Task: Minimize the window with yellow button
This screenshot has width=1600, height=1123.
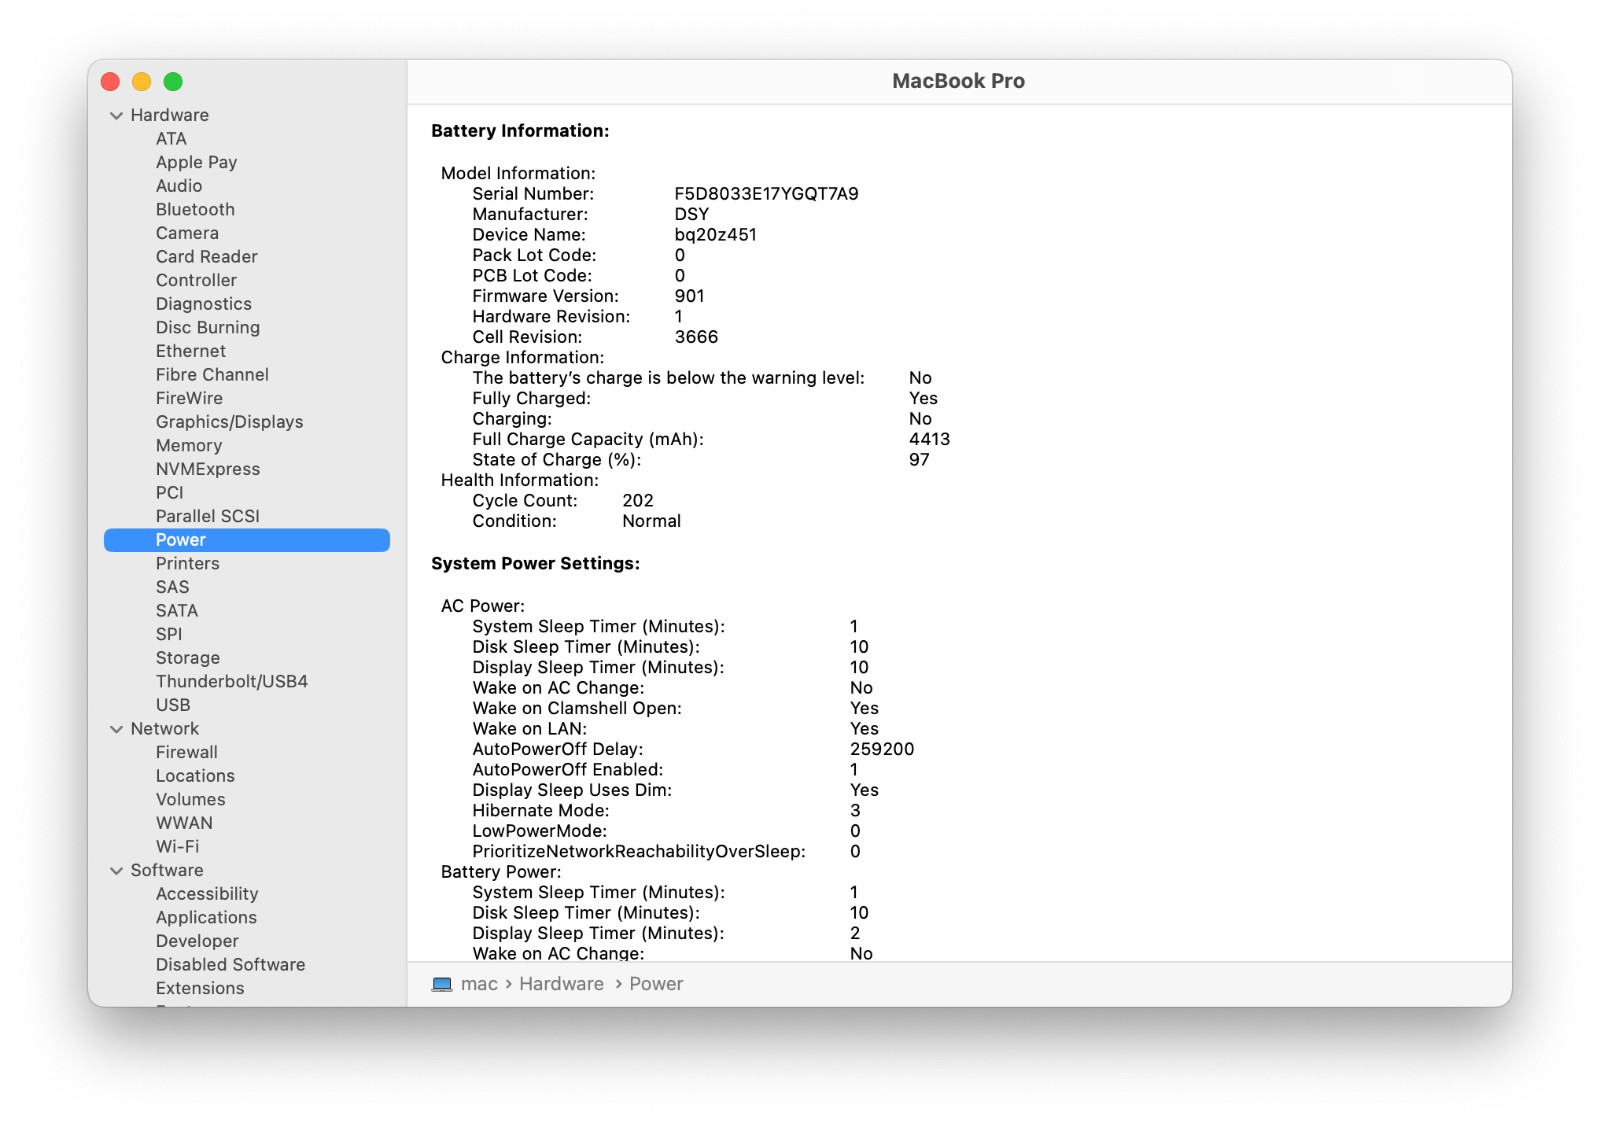Action: [x=142, y=82]
